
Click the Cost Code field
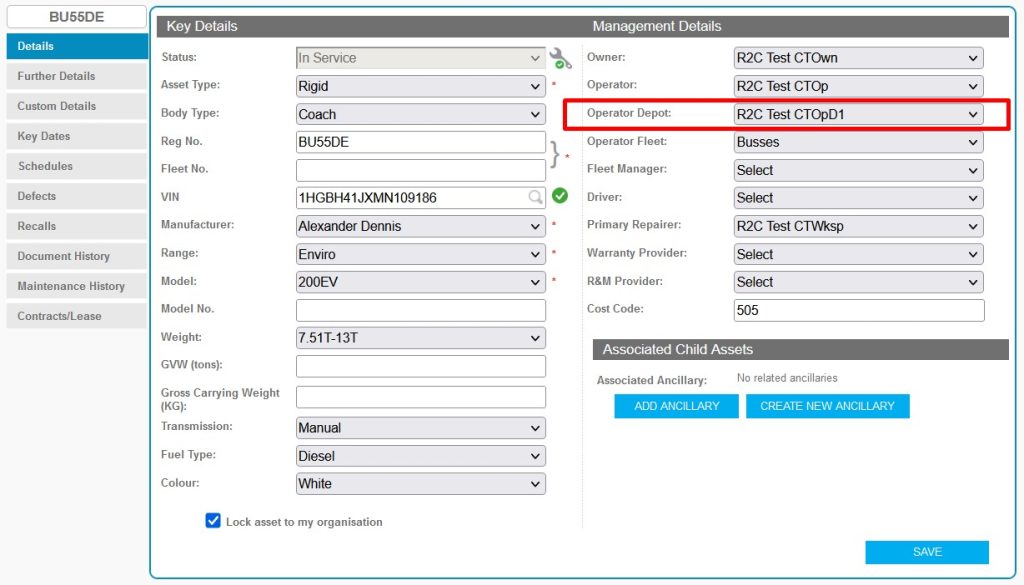coord(859,310)
